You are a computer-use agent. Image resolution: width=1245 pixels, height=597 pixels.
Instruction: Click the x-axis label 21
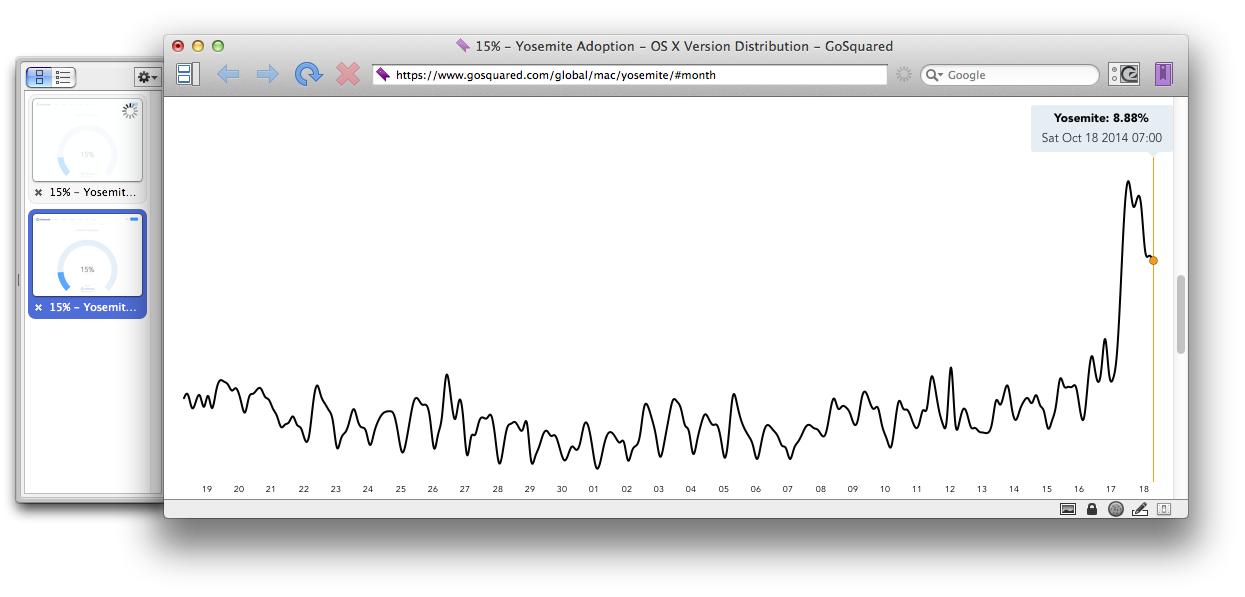click(271, 489)
